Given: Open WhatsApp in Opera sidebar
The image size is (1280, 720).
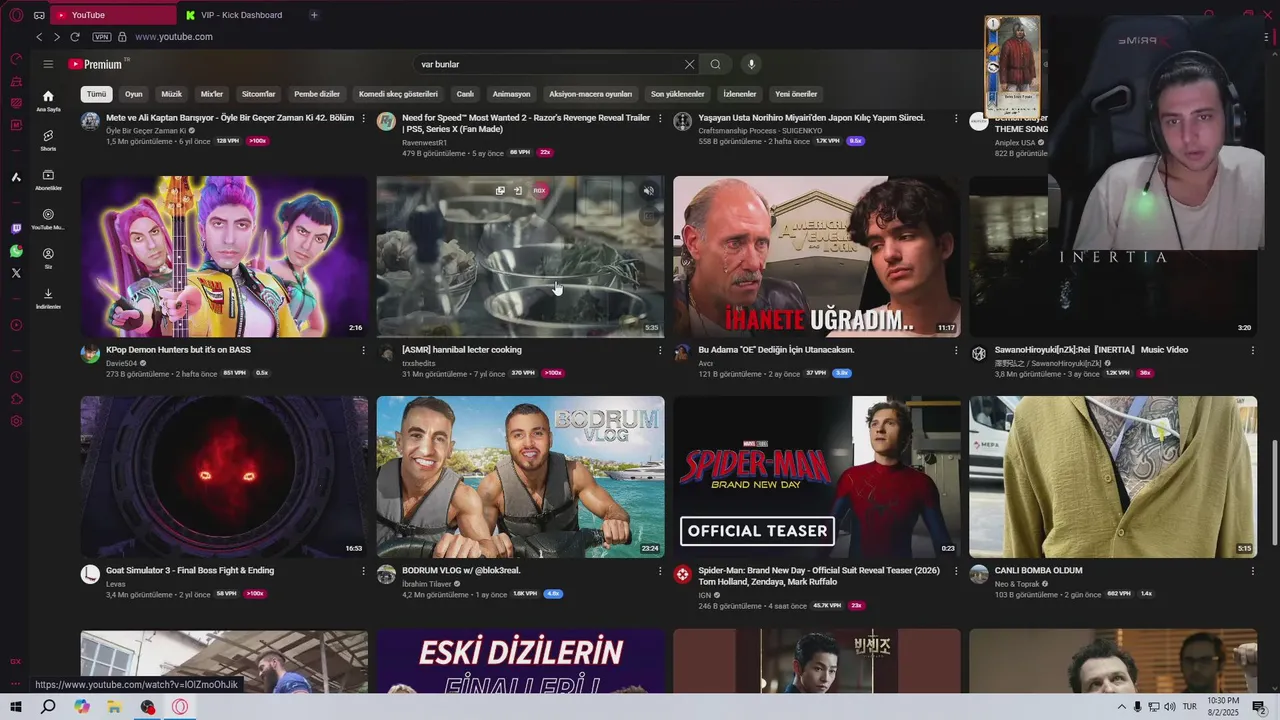Looking at the screenshot, I should [16, 251].
